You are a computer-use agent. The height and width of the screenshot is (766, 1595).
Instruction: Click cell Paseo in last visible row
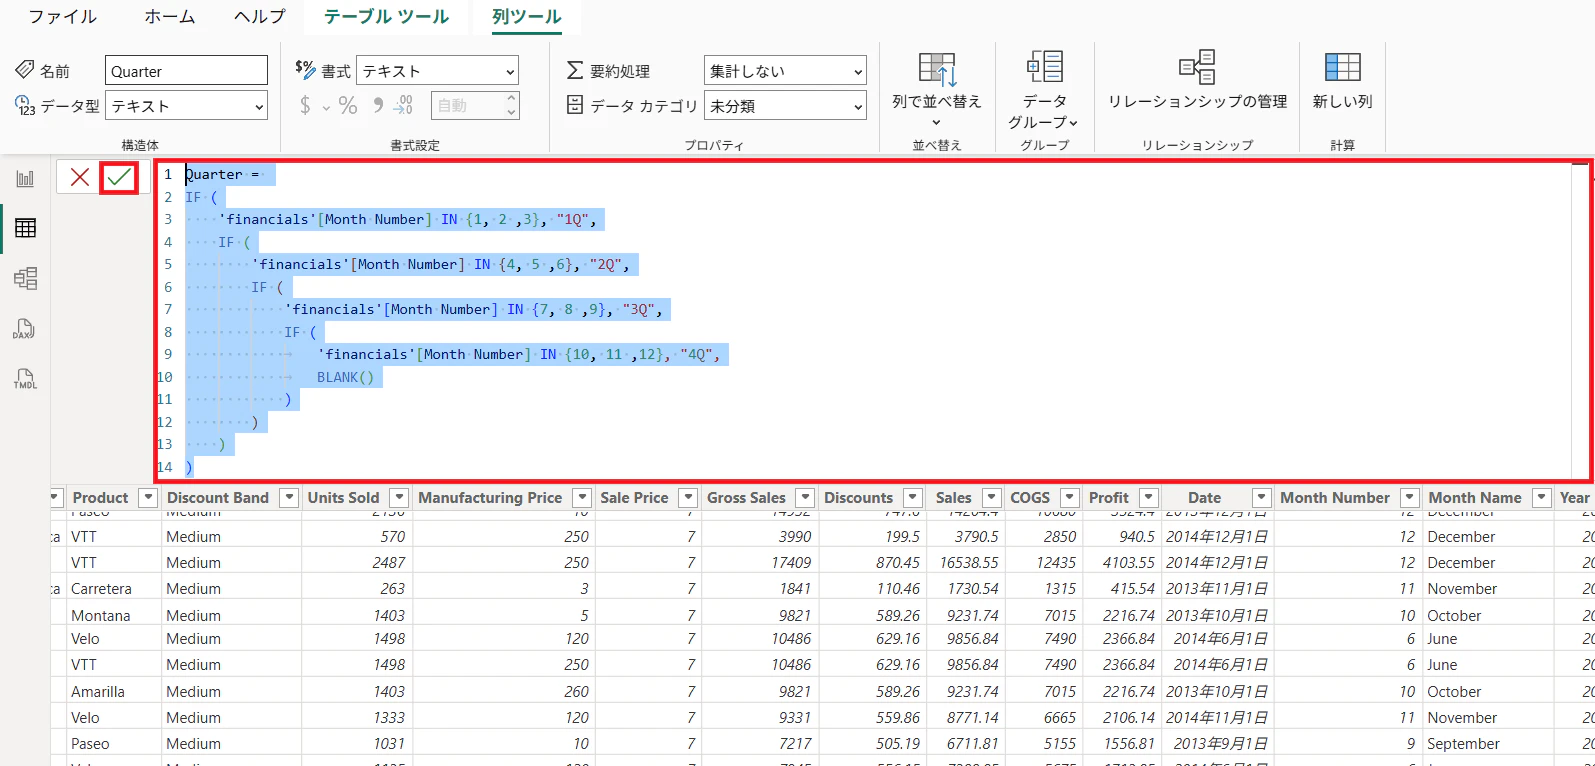click(x=90, y=743)
